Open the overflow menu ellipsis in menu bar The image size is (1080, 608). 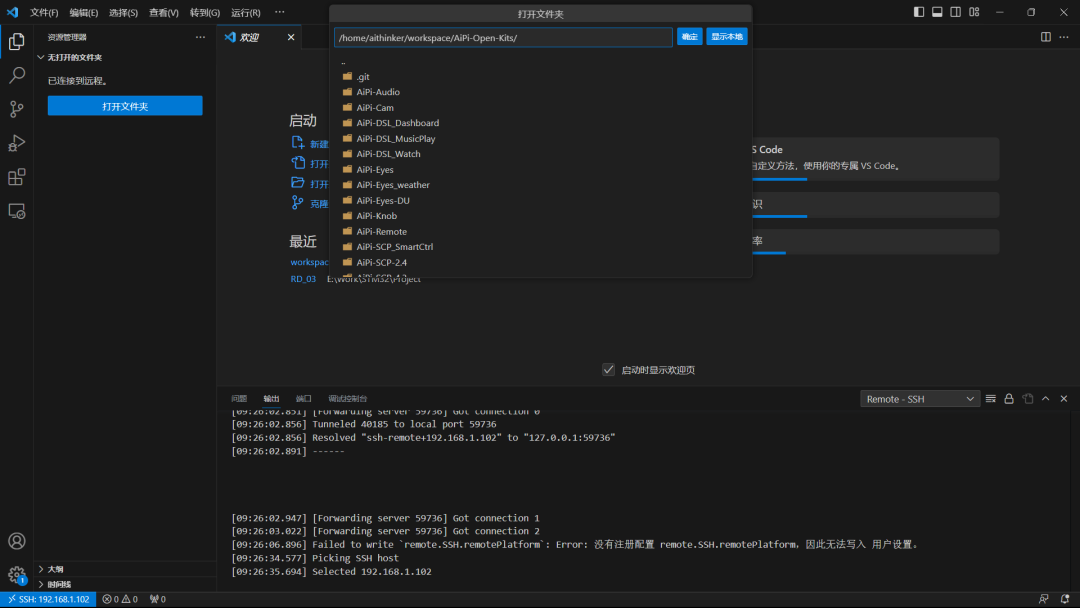tap(279, 12)
